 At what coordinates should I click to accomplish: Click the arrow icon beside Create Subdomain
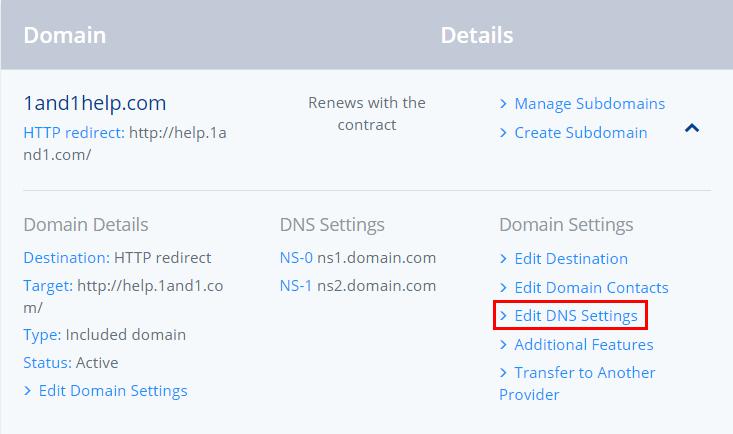click(503, 133)
